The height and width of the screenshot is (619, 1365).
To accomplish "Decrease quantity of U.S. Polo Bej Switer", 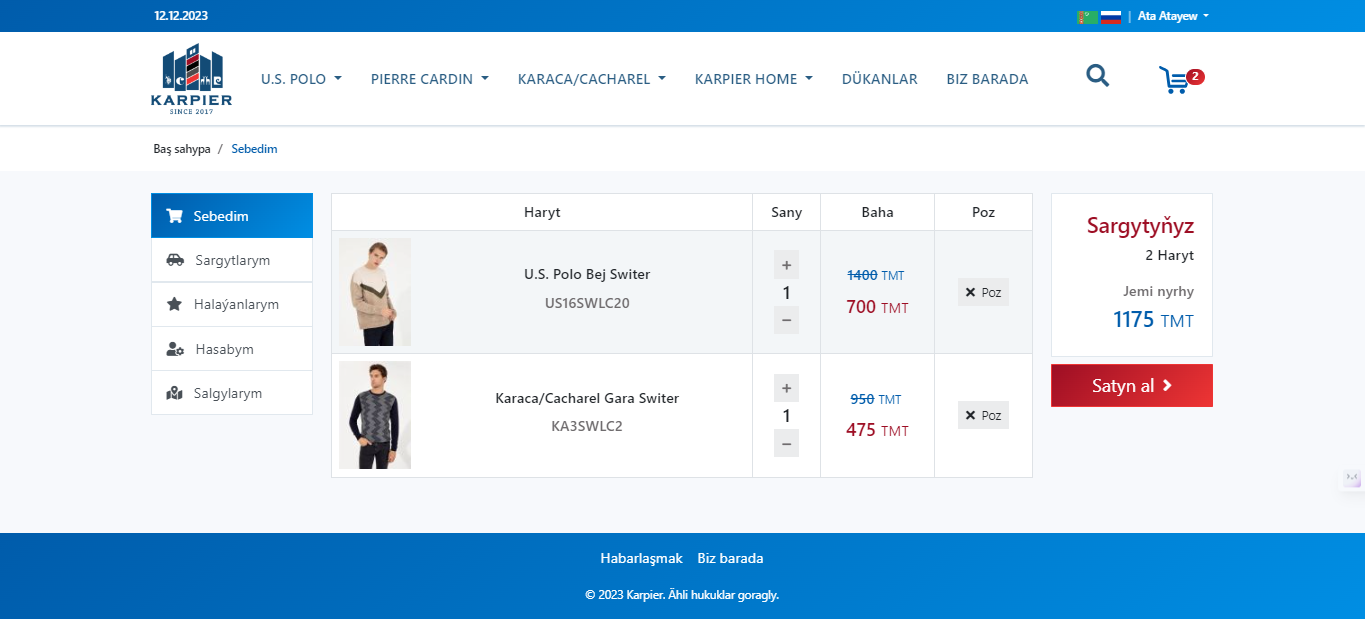I will click(x=786, y=320).
